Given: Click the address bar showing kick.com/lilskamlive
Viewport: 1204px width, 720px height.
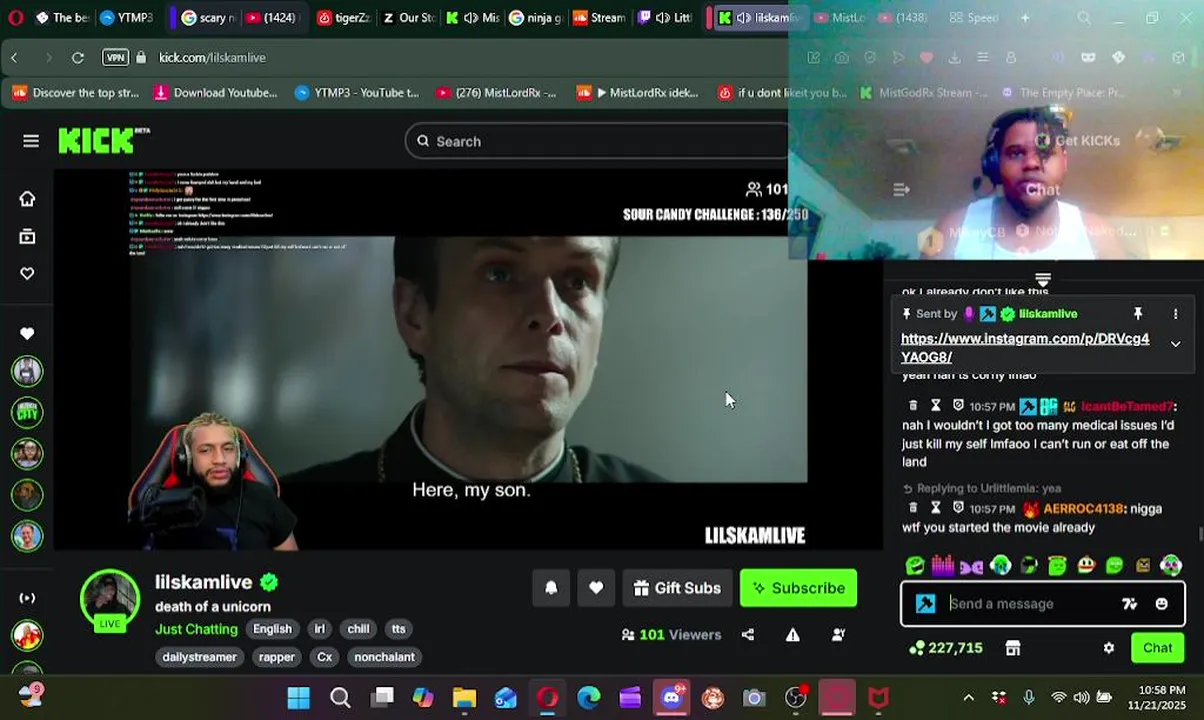Looking at the screenshot, I should pos(213,58).
